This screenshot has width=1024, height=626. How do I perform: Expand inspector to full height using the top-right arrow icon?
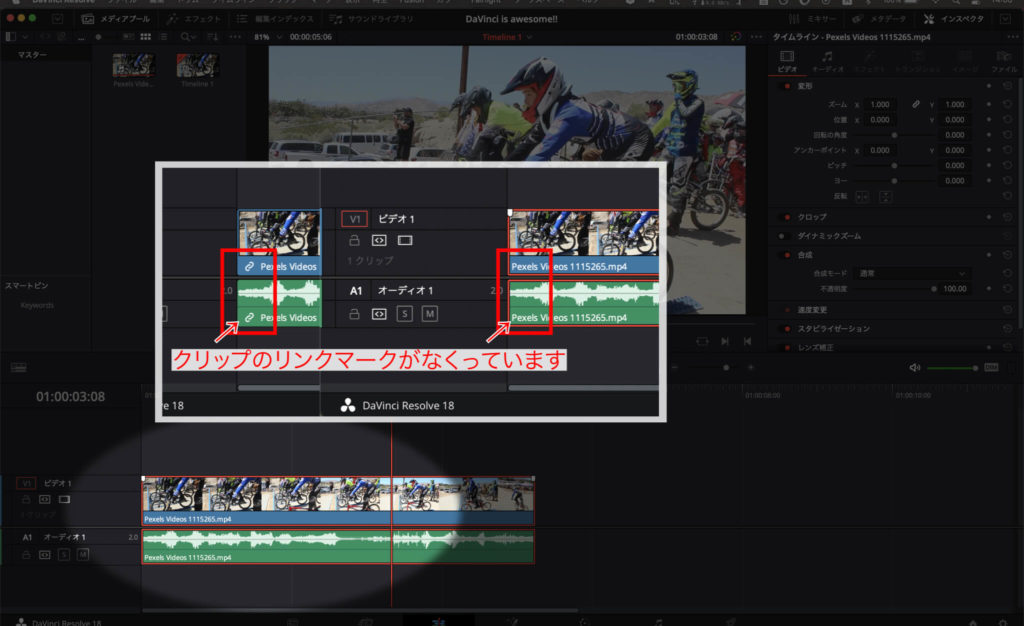[1006, 19]
